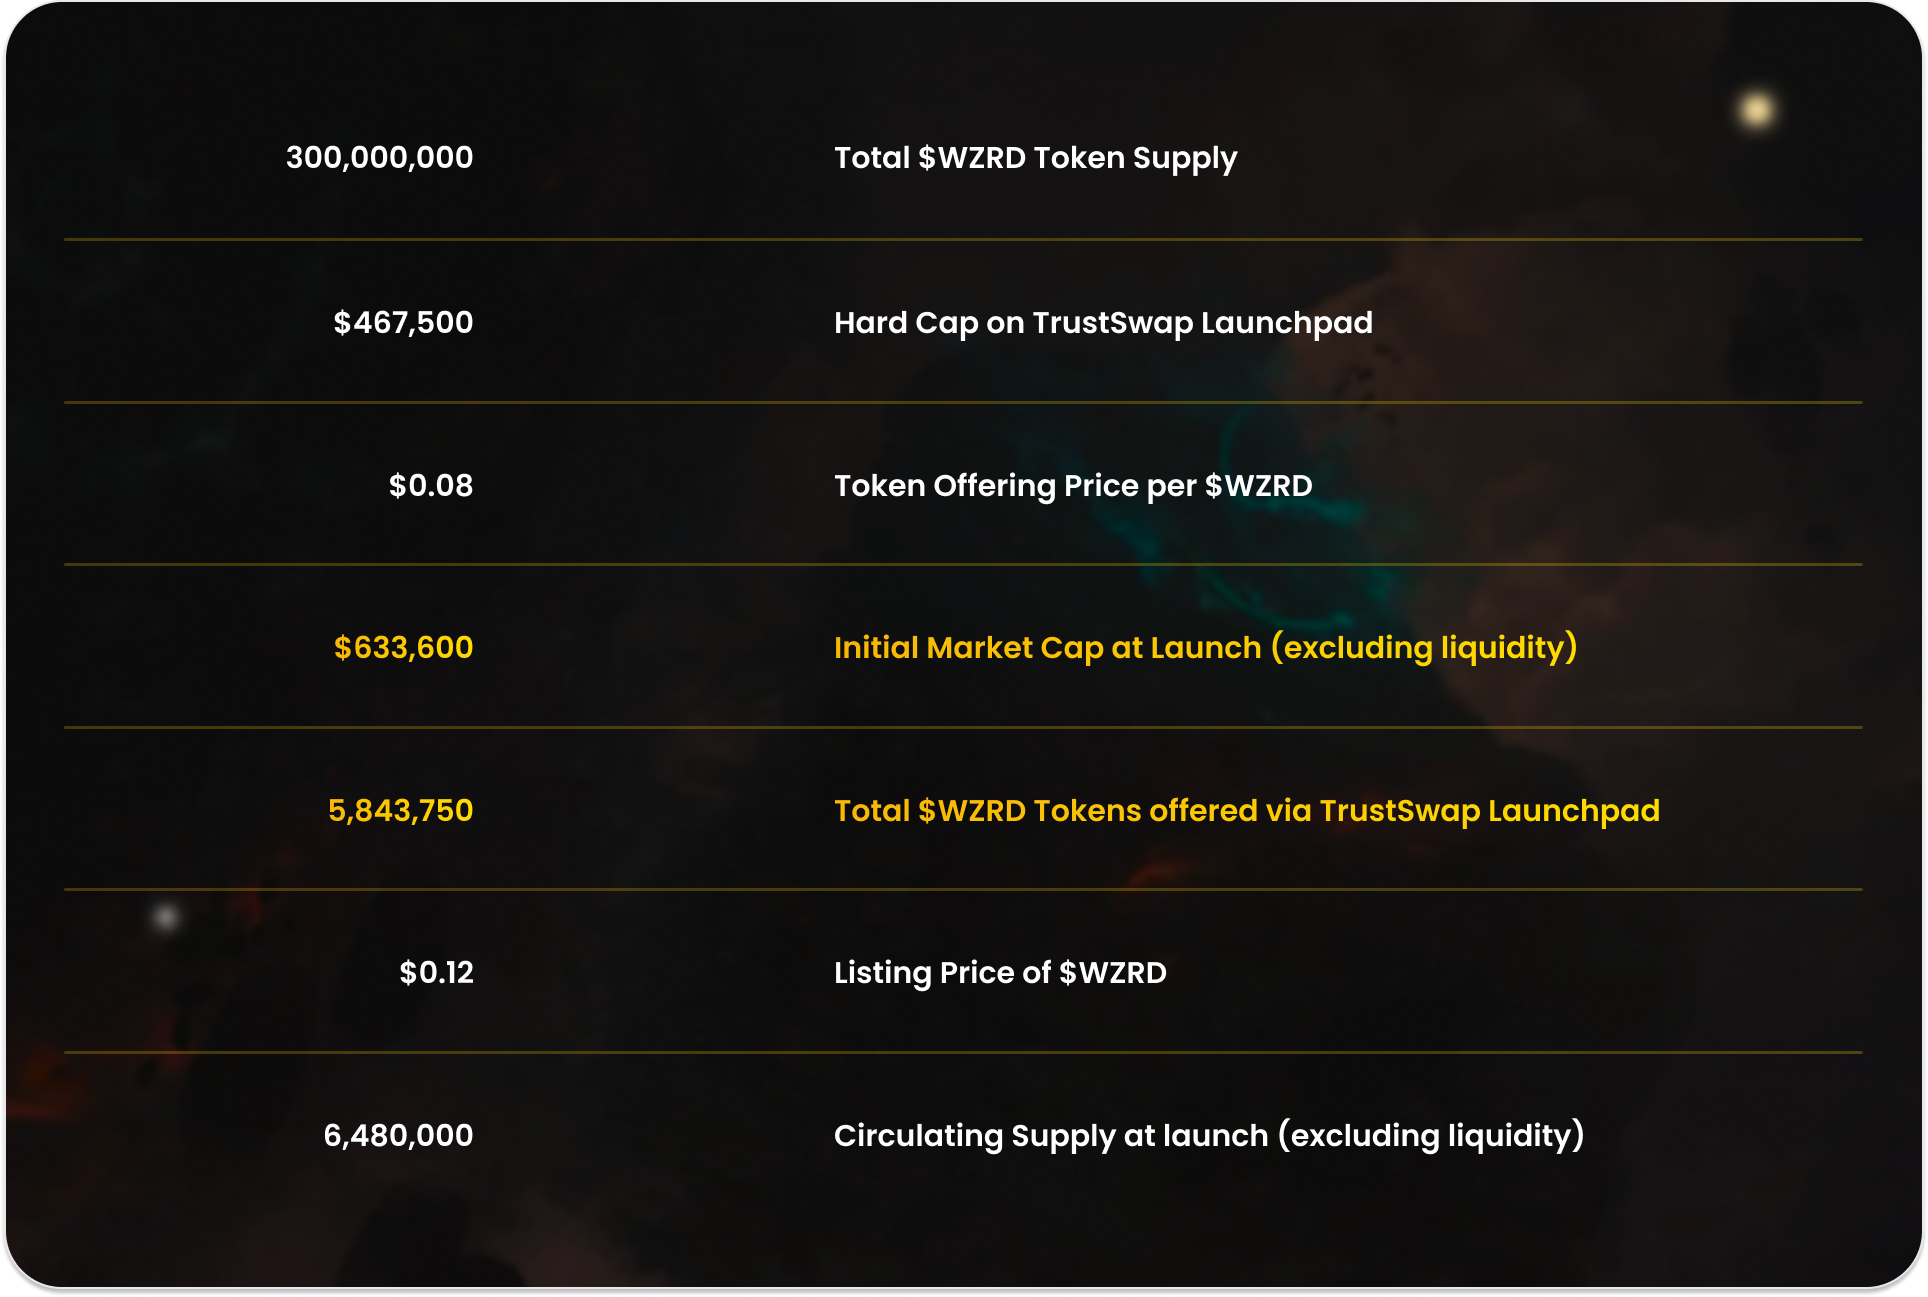
Task: Click the highlighted $633,600 market cap value
Action: click(403, 647)
